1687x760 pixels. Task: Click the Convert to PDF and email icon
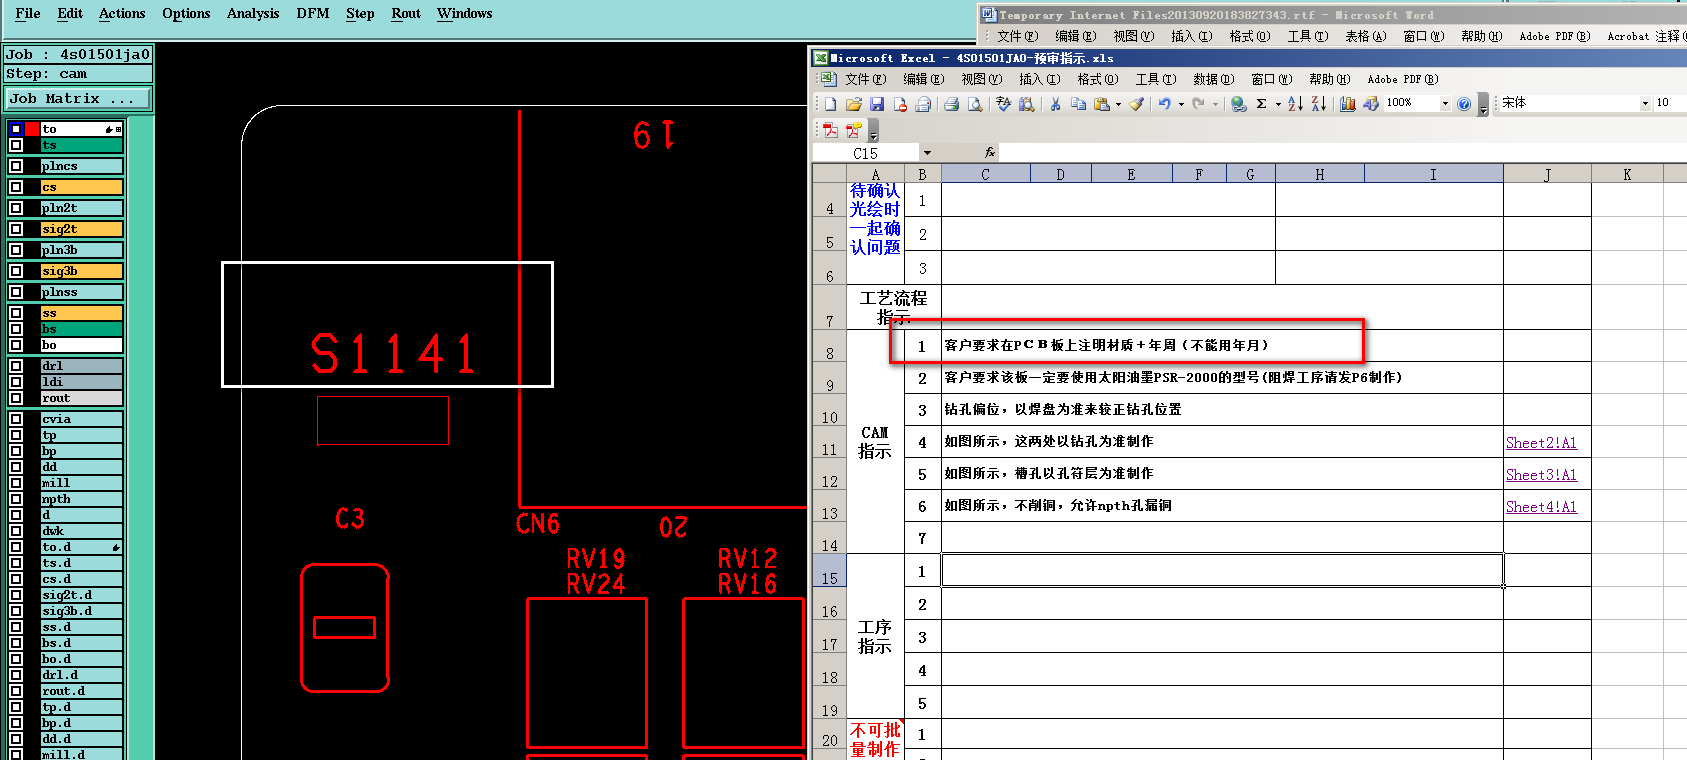(x=853, y=130)
